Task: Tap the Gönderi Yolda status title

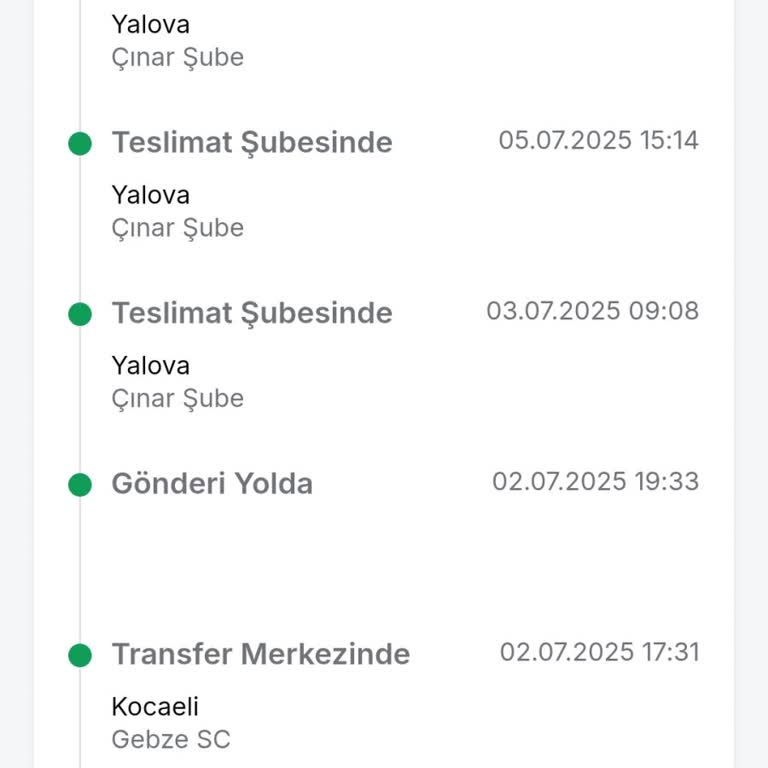Action: point(212,485)
